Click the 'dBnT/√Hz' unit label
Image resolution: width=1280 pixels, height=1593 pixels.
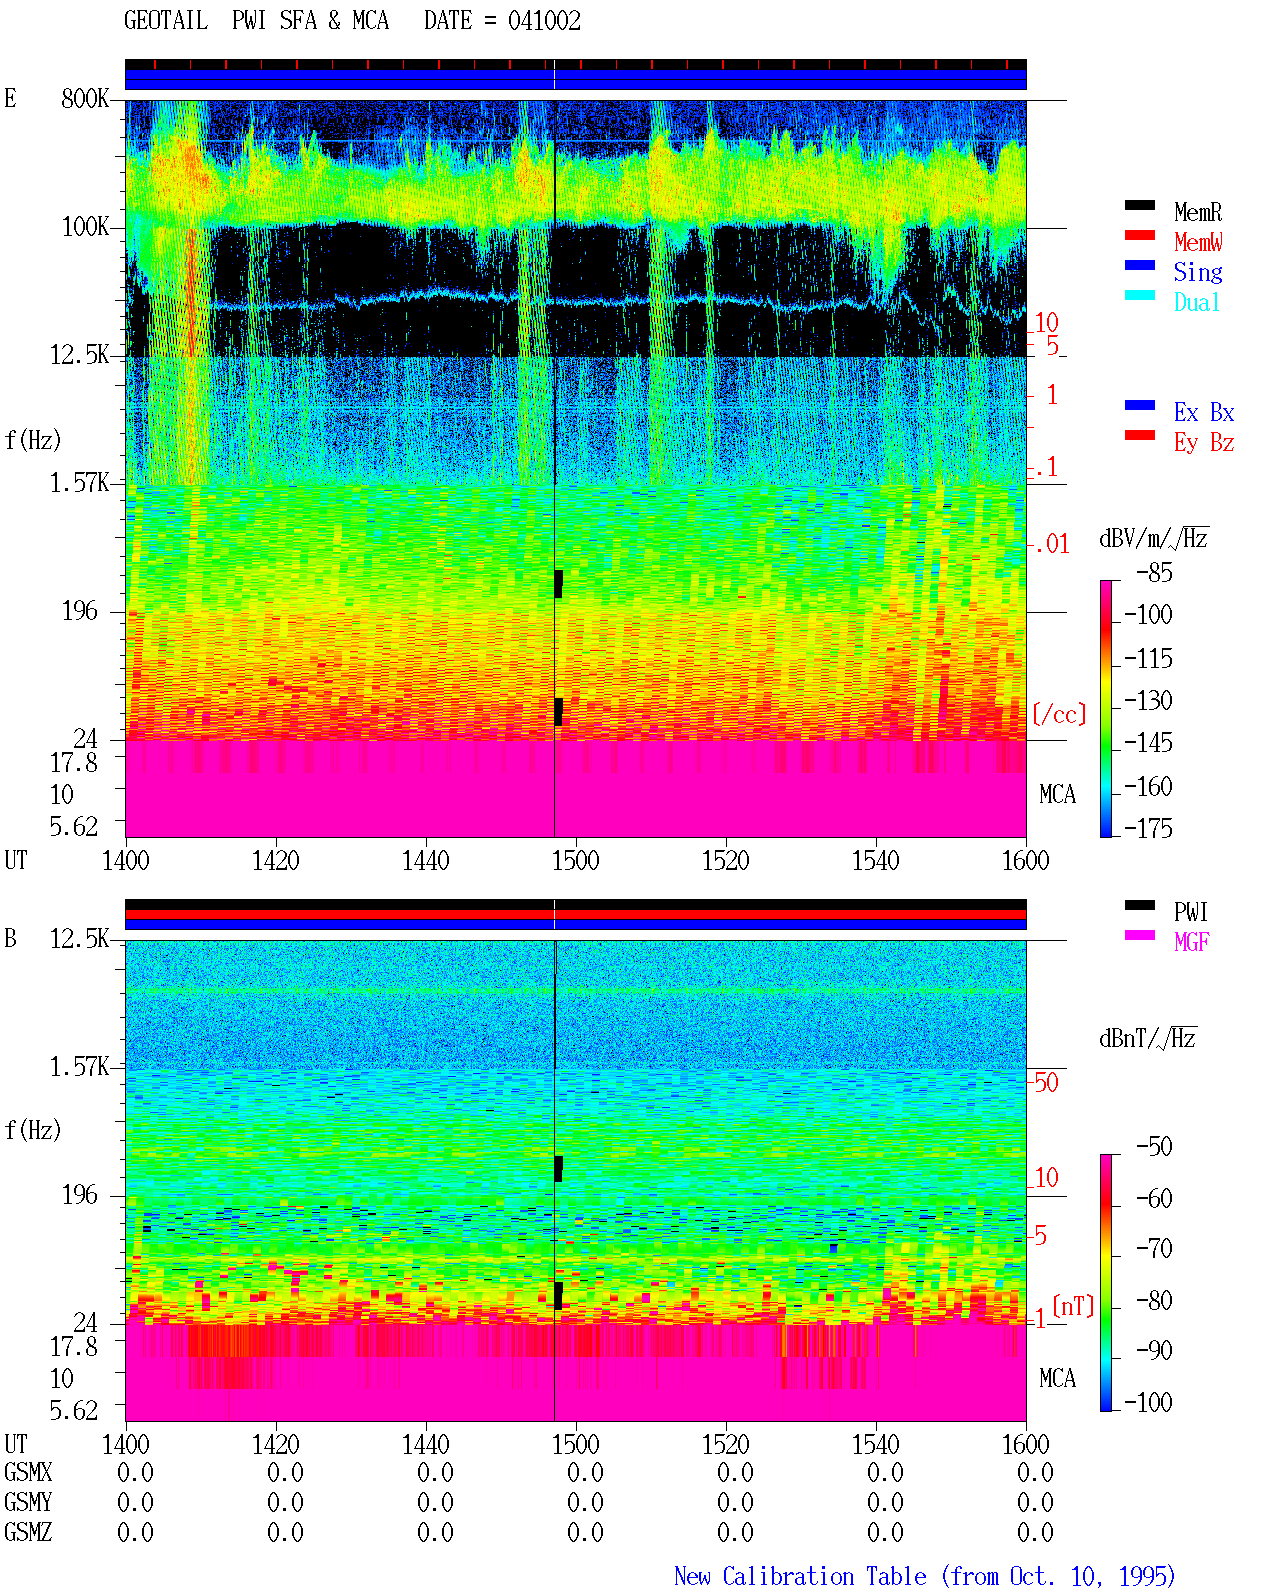pos(1148,1039)
